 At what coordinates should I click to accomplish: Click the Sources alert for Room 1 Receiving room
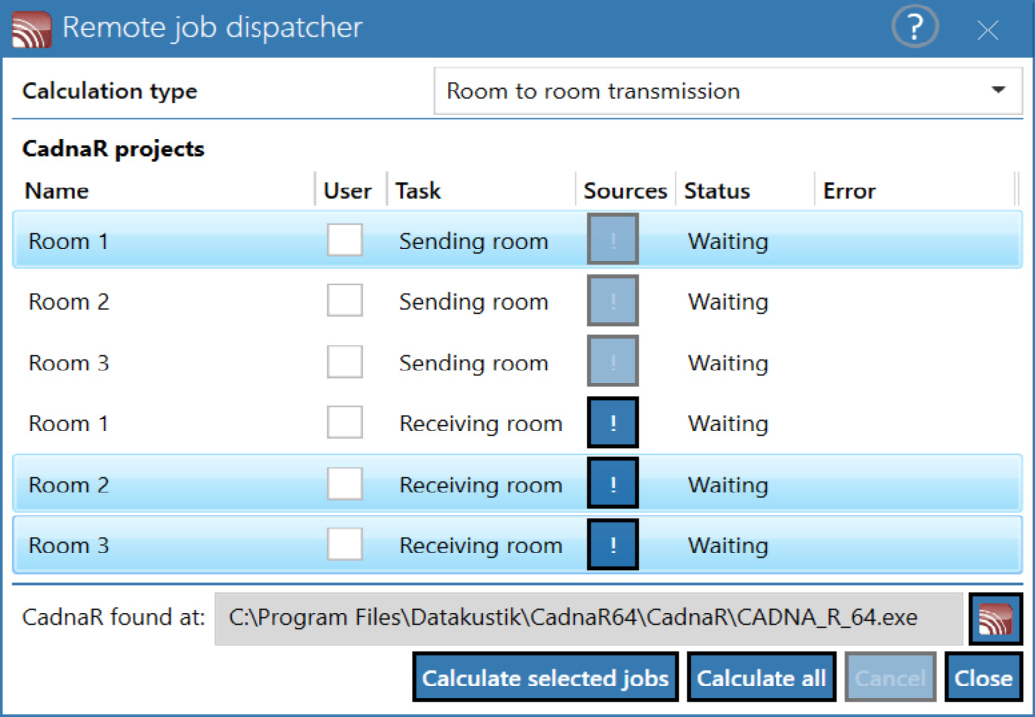click(x=613, y=423)
